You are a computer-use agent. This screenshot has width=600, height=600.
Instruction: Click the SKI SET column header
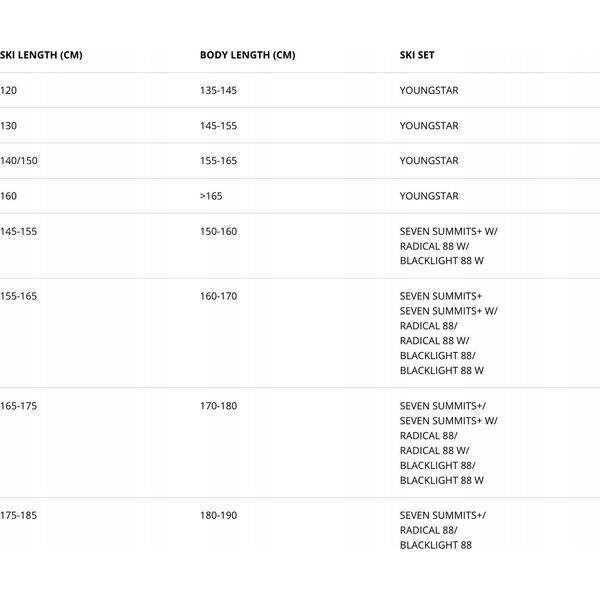[417, 55]
